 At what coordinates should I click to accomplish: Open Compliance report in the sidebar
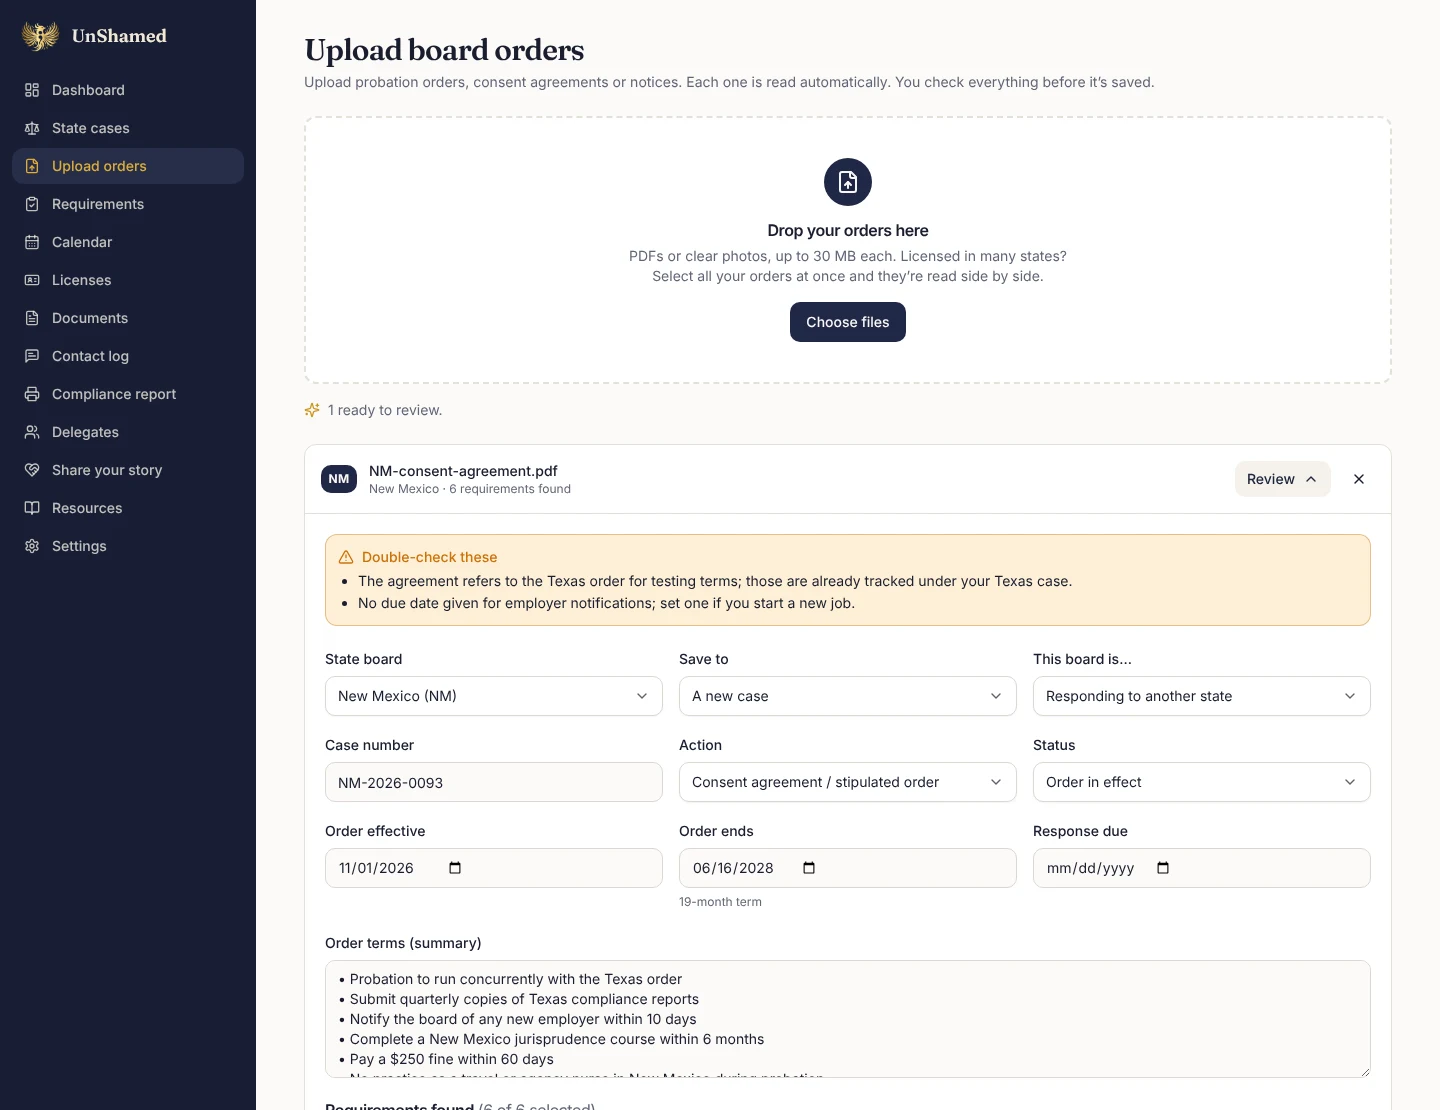(128, 394)
